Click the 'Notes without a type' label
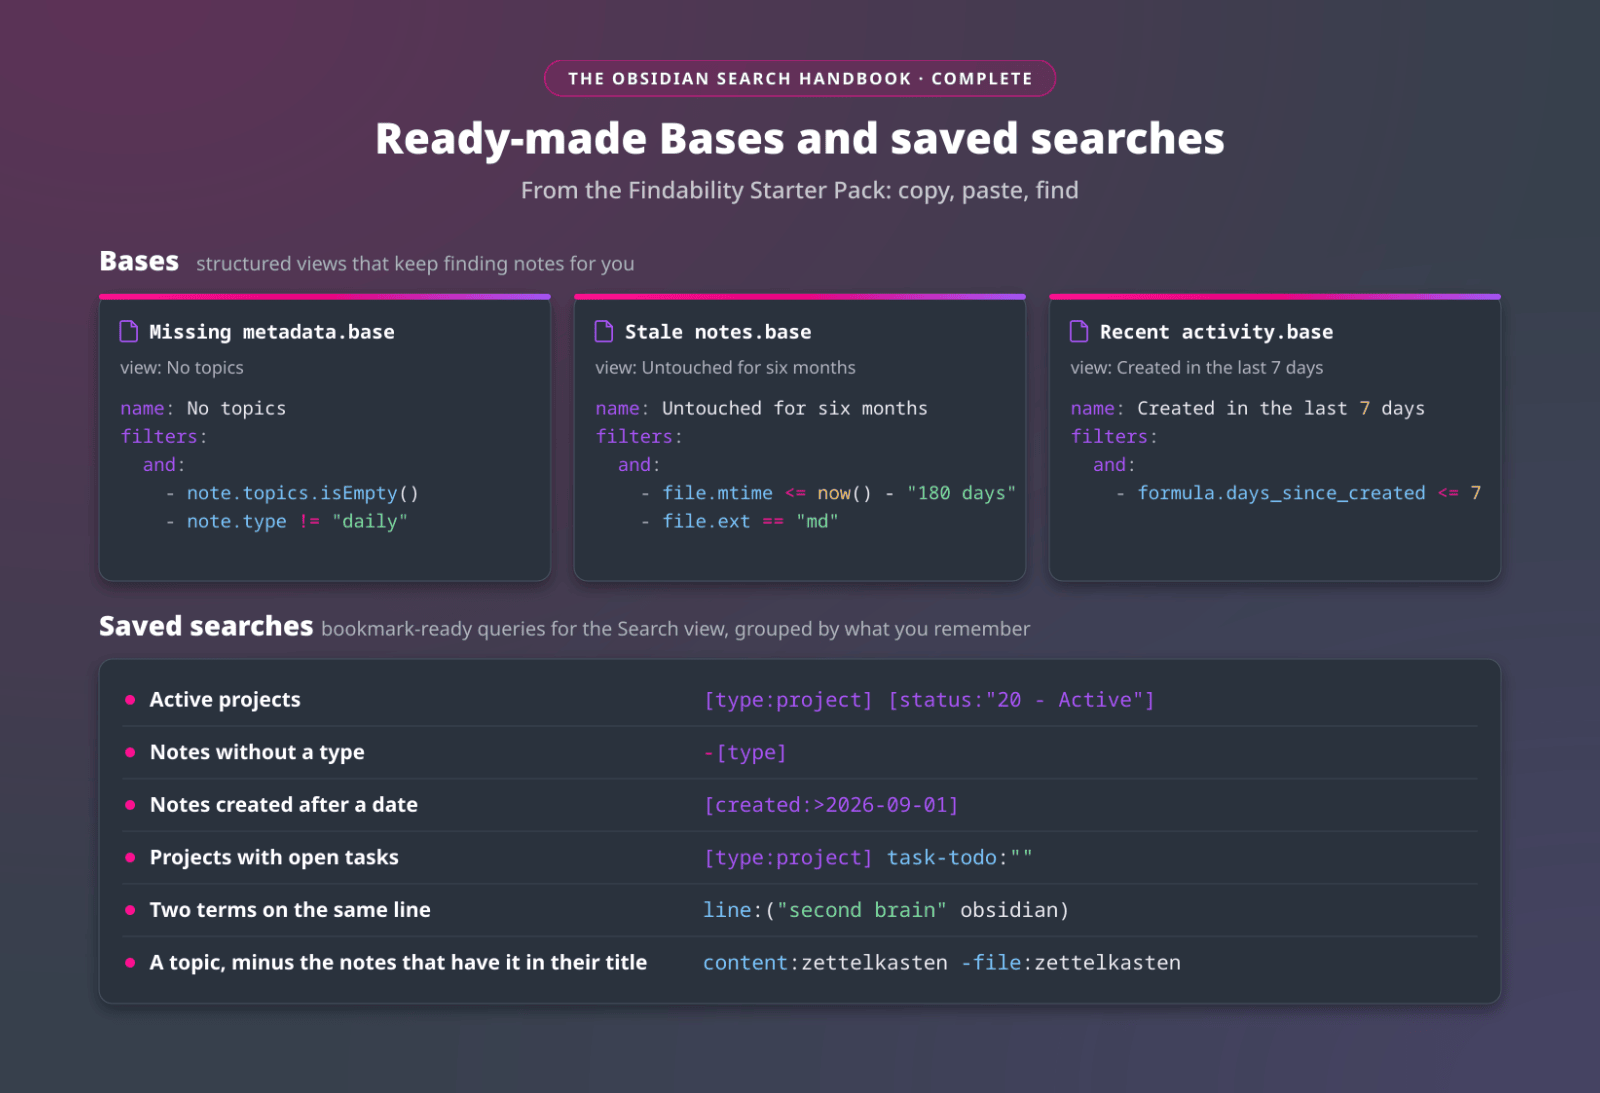Screen dimensions: 1600x1093 (257, 752)
